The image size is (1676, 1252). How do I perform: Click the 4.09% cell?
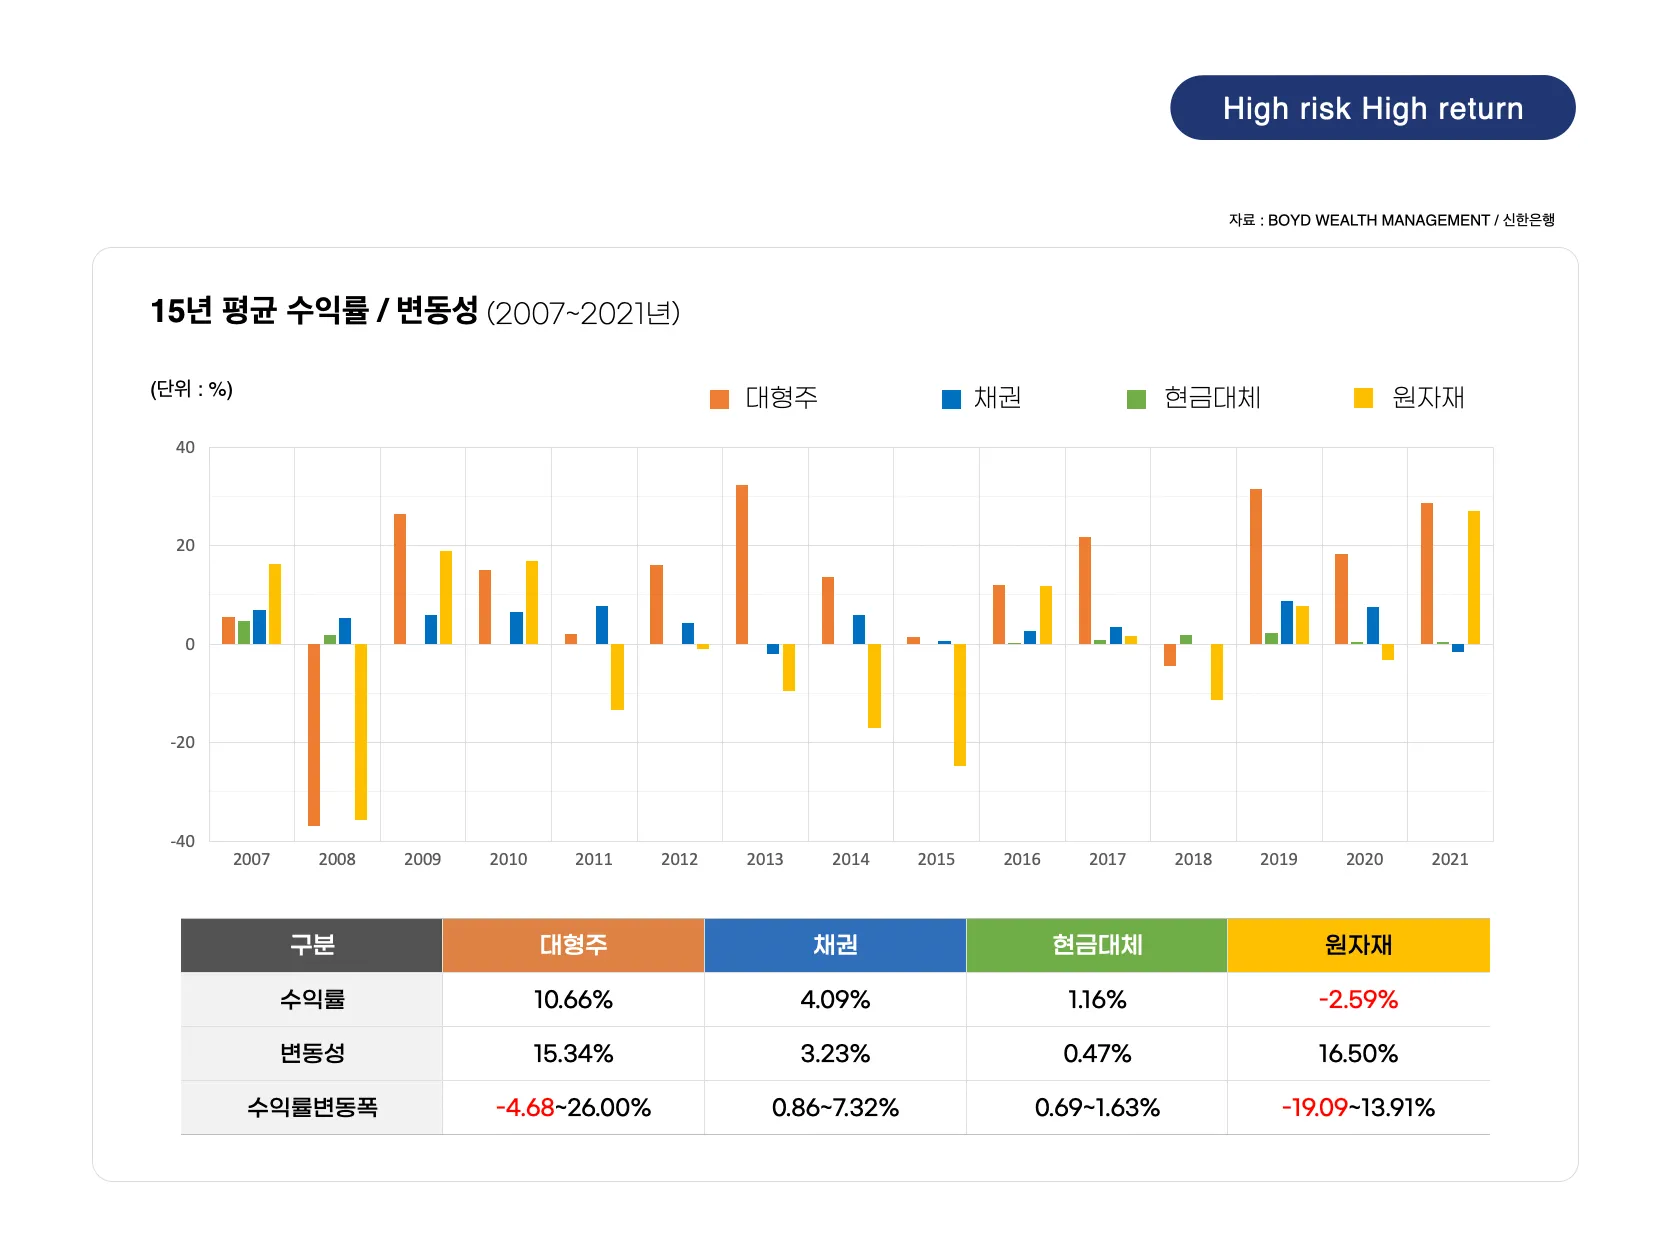click(835, 999)
